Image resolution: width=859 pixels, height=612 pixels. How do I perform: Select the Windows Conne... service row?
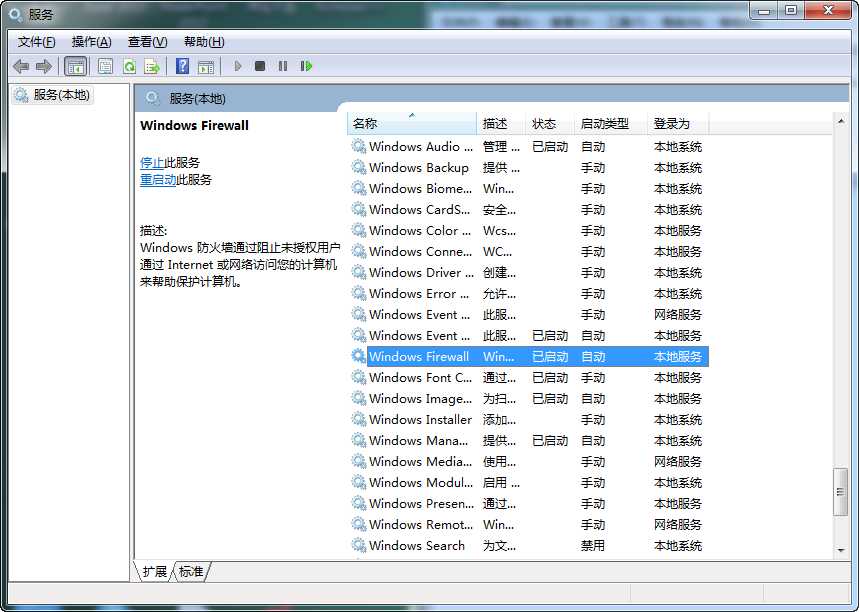pyautogui.click(x=529, y=251)
